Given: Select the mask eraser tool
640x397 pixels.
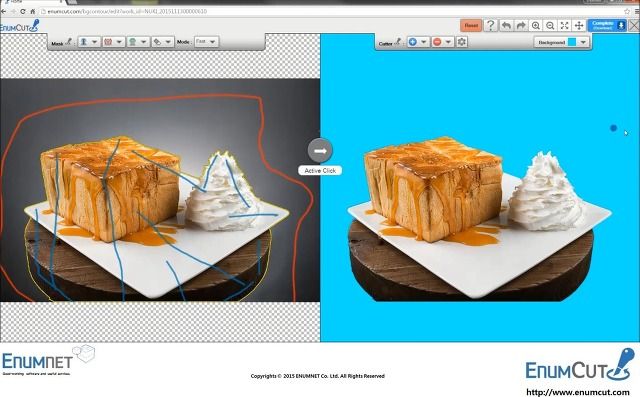Looking at the screenshot, I should (x=157, y=42).
